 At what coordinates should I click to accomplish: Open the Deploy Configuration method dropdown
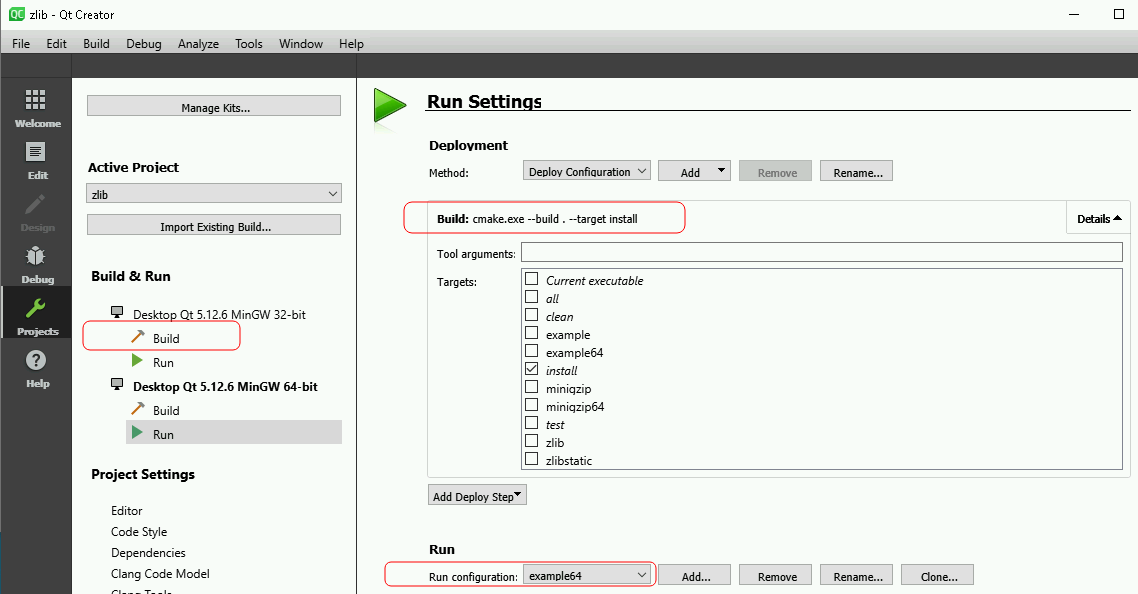coord(586,171)
